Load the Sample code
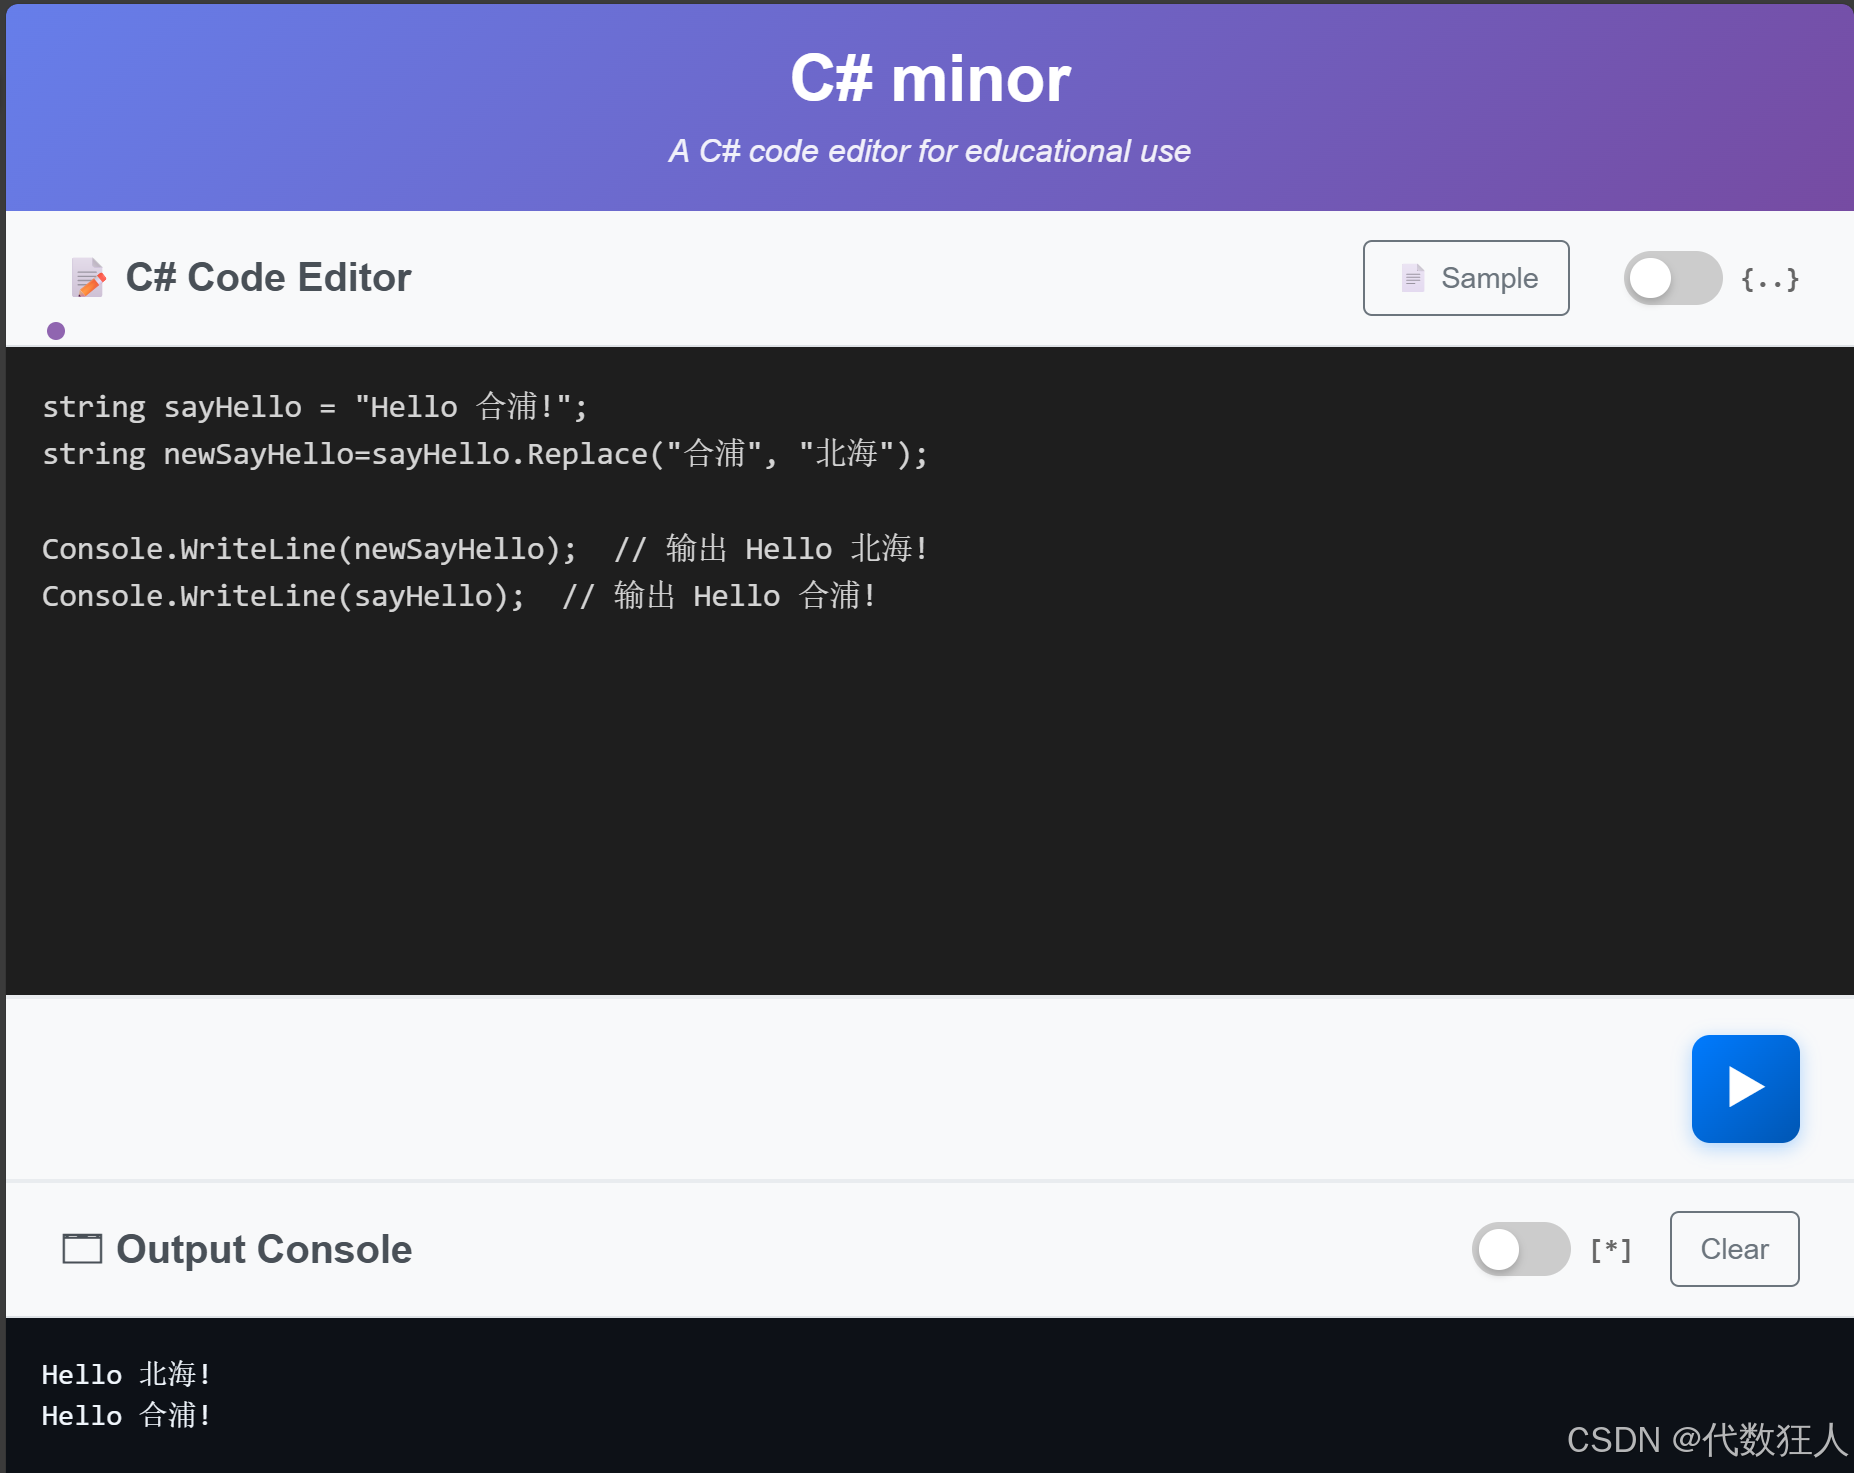 [1466, 278]
